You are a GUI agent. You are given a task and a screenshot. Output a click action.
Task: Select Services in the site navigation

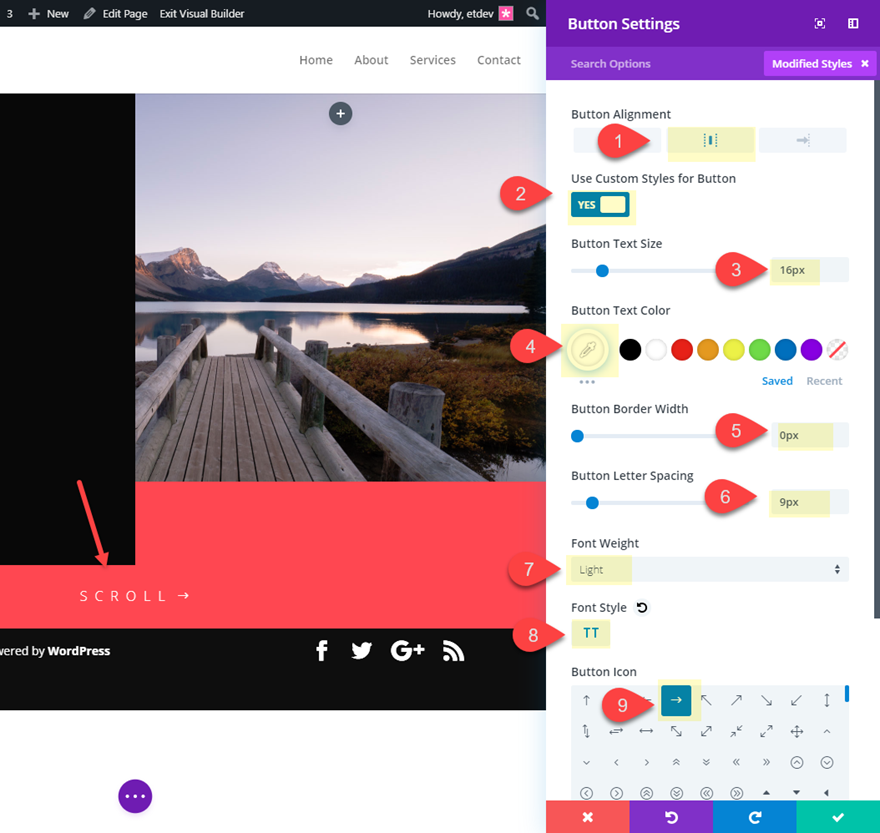coord(432,60)
